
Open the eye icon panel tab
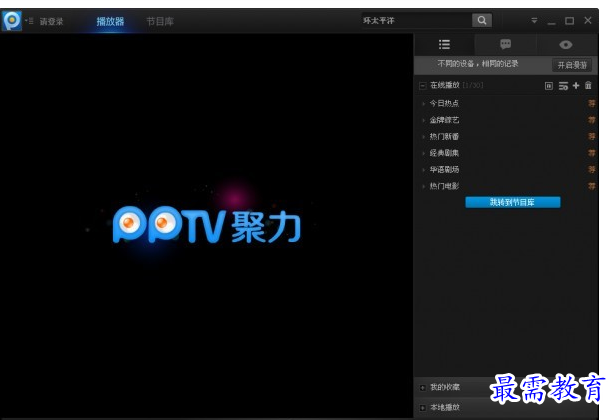point(566,45)
